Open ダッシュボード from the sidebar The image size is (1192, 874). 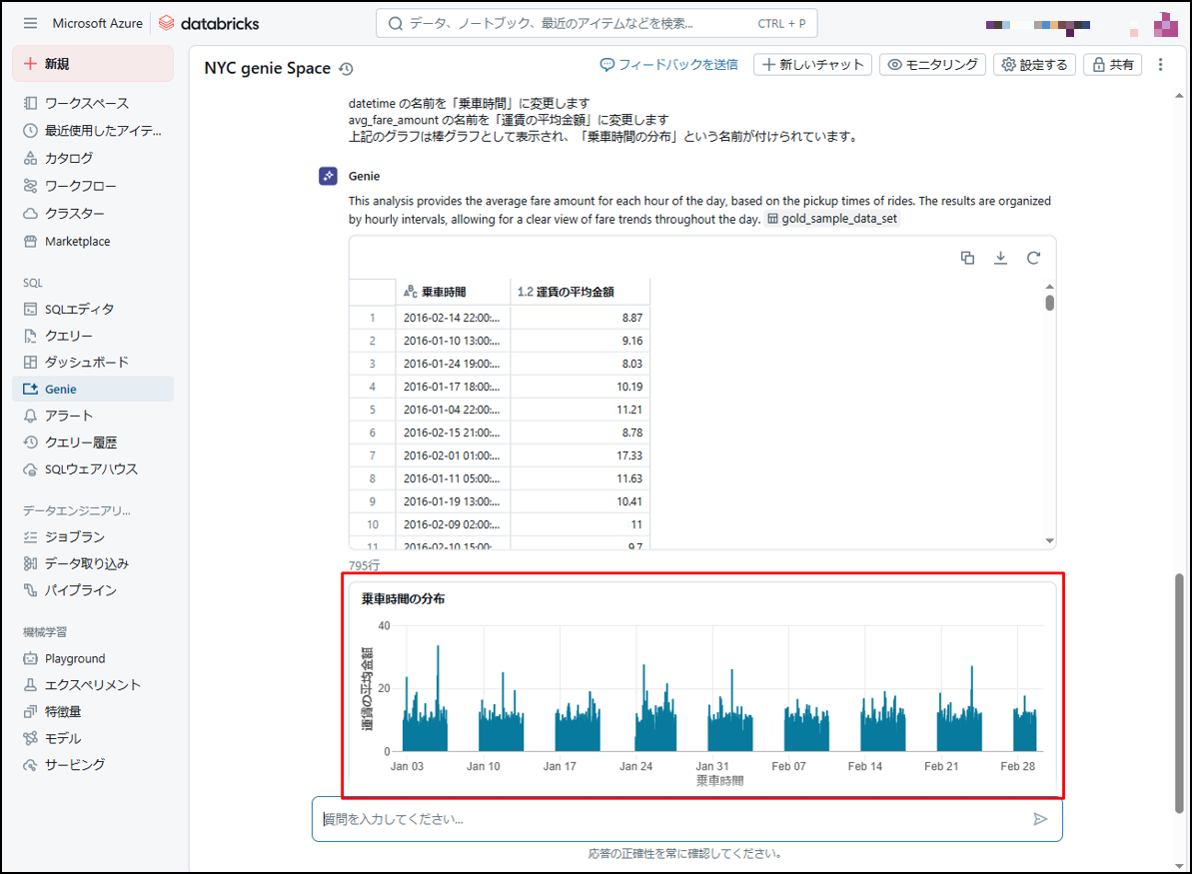pyautogui.click(x=86, y=362)
